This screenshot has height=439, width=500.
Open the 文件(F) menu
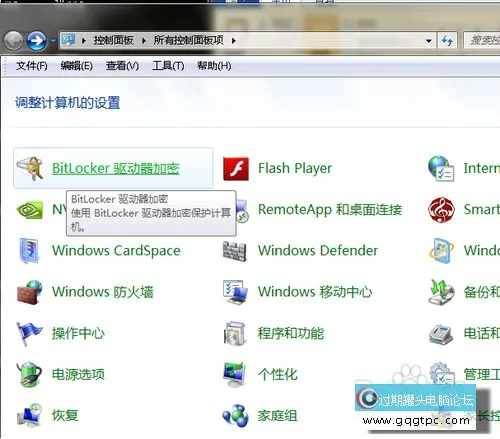click(x=32, y=66)
